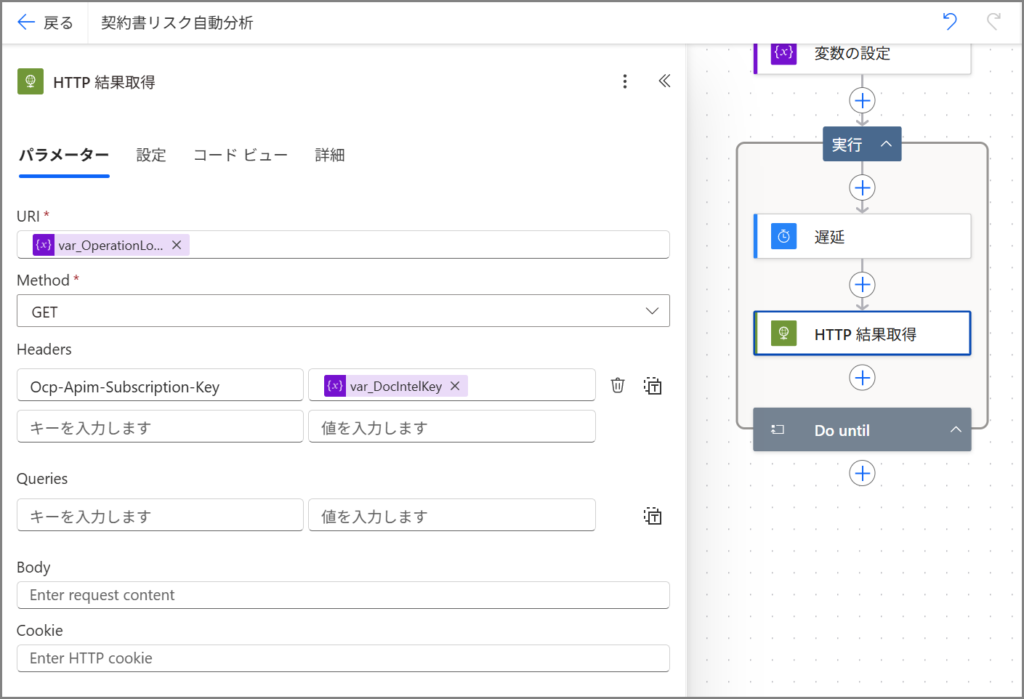Image resolution: width=1024 pixels, height=699 pixels.
Task: Collapse the Do until chevron
Action: (955, 430)
